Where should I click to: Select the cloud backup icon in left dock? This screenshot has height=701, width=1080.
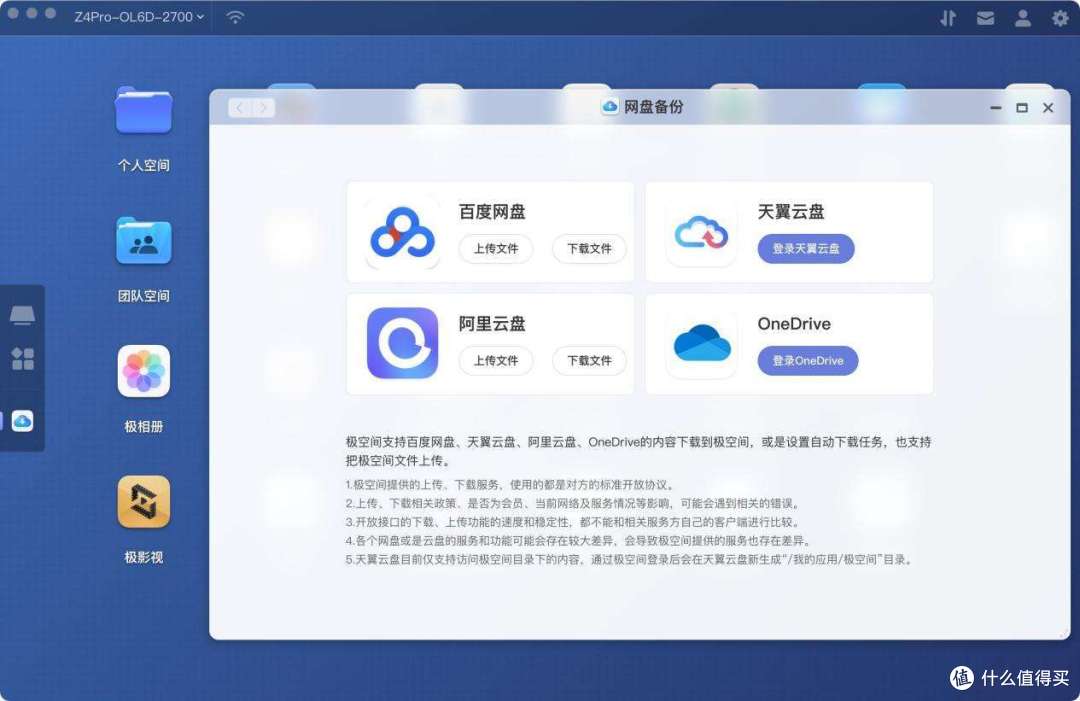pos(22,421)
